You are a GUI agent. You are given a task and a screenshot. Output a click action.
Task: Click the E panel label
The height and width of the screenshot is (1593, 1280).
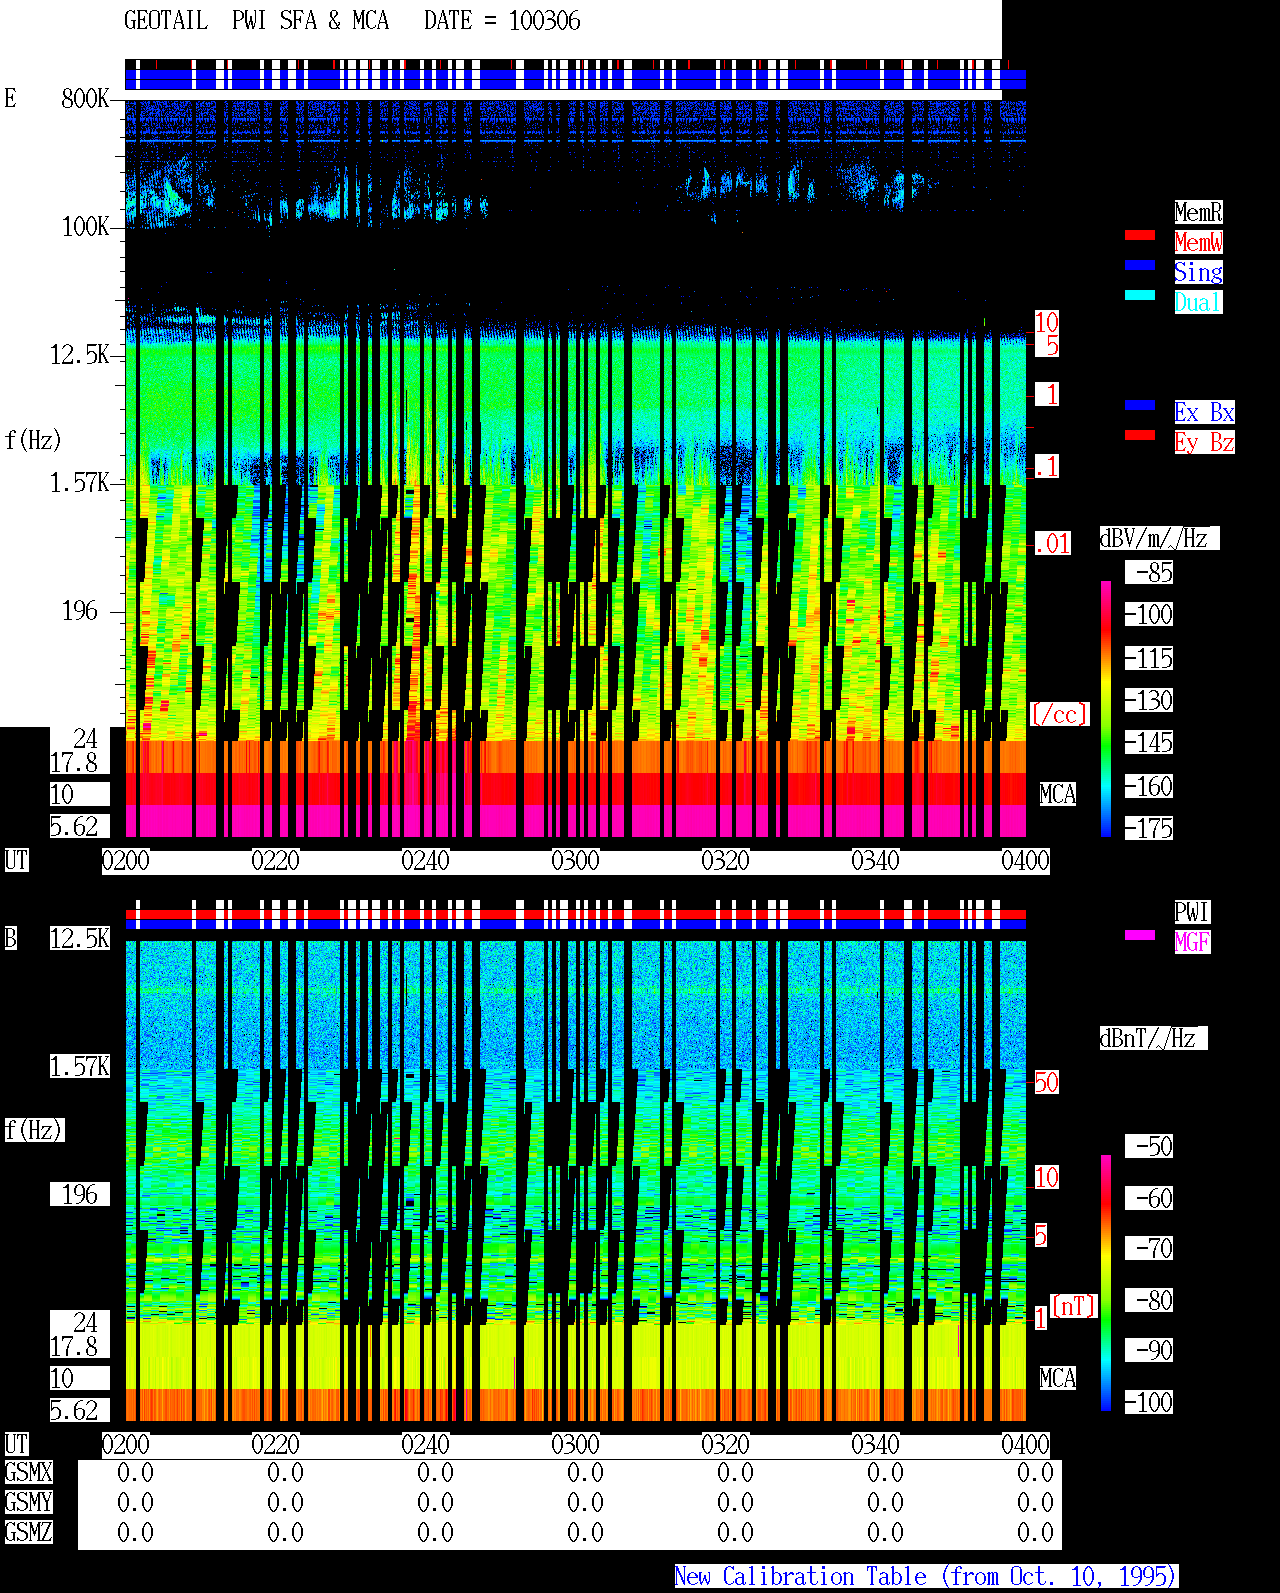[x=11, y=98]
